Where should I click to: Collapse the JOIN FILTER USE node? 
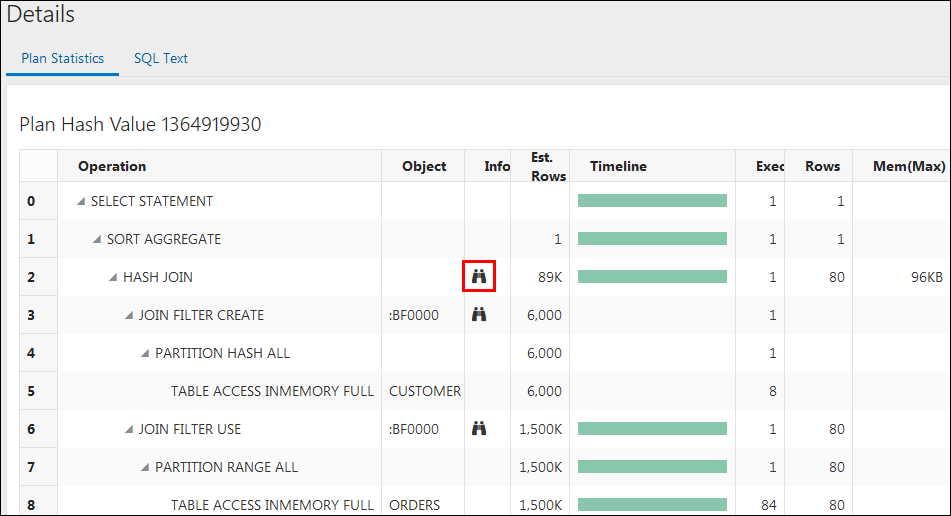click(x=129, y=429)
